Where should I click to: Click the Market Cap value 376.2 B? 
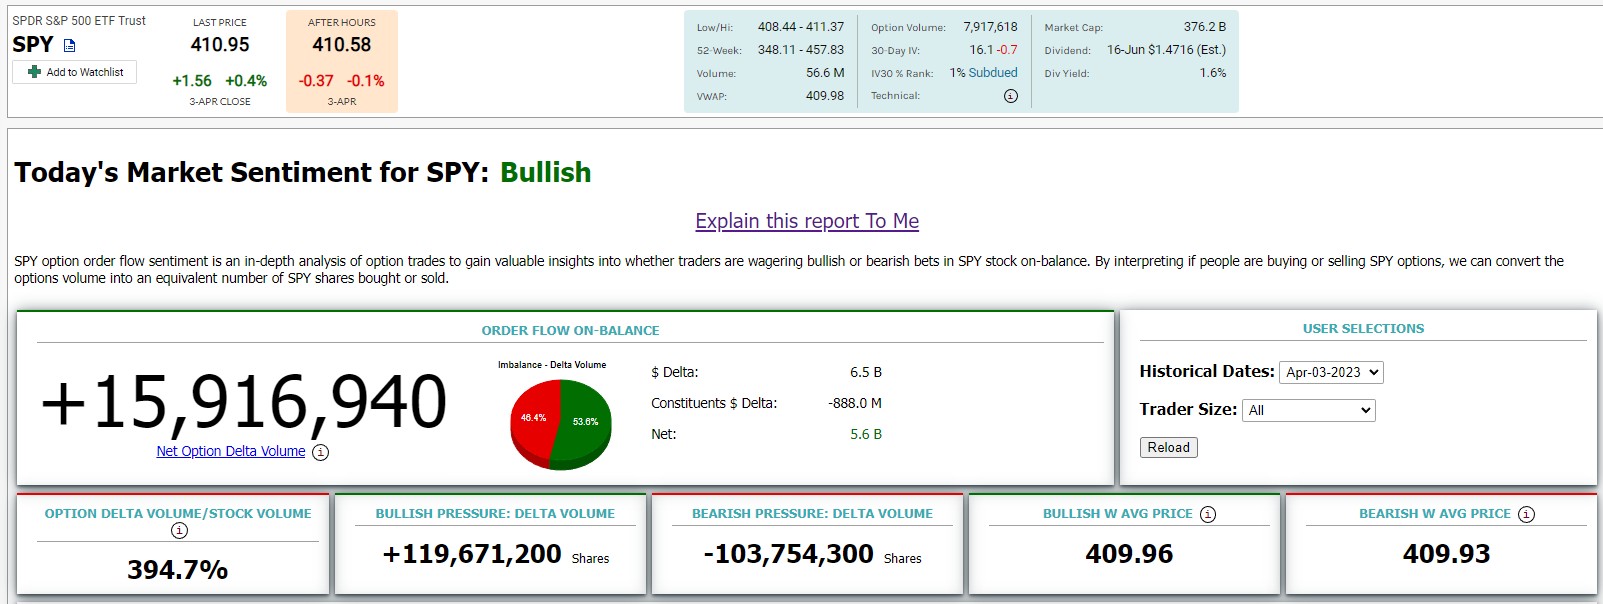[1205, 27]
